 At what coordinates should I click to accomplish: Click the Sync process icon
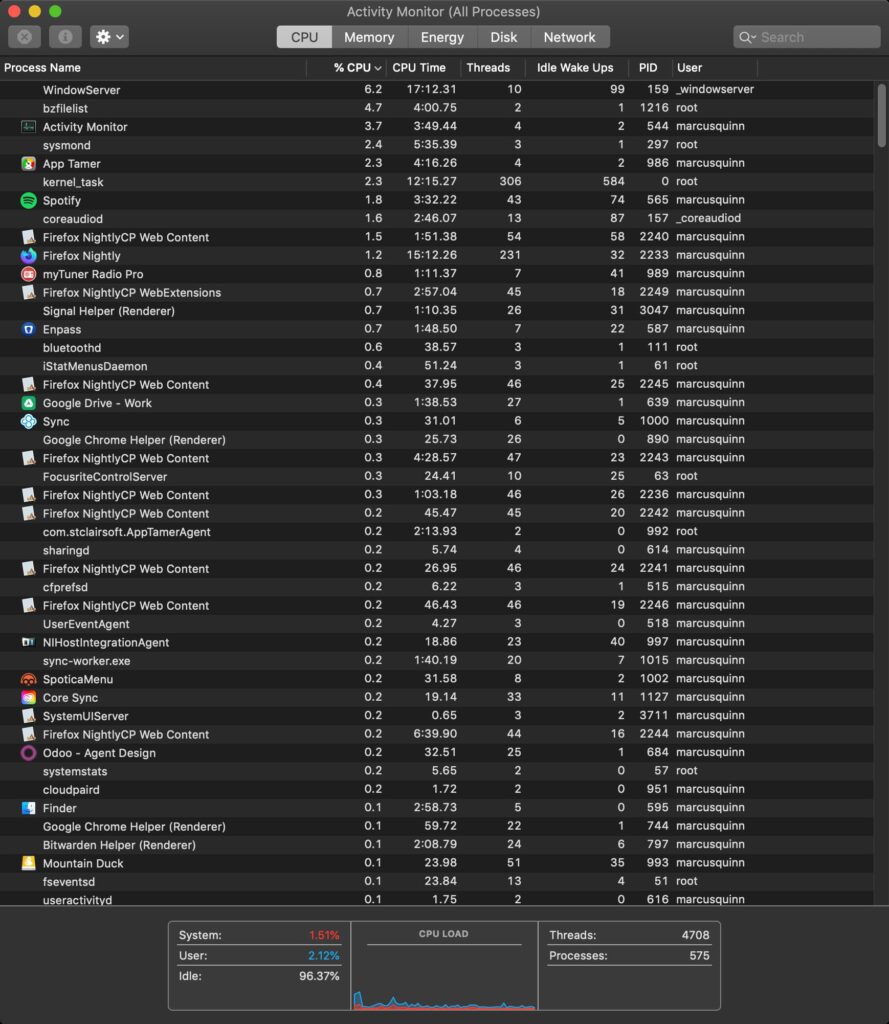[28, 421]
